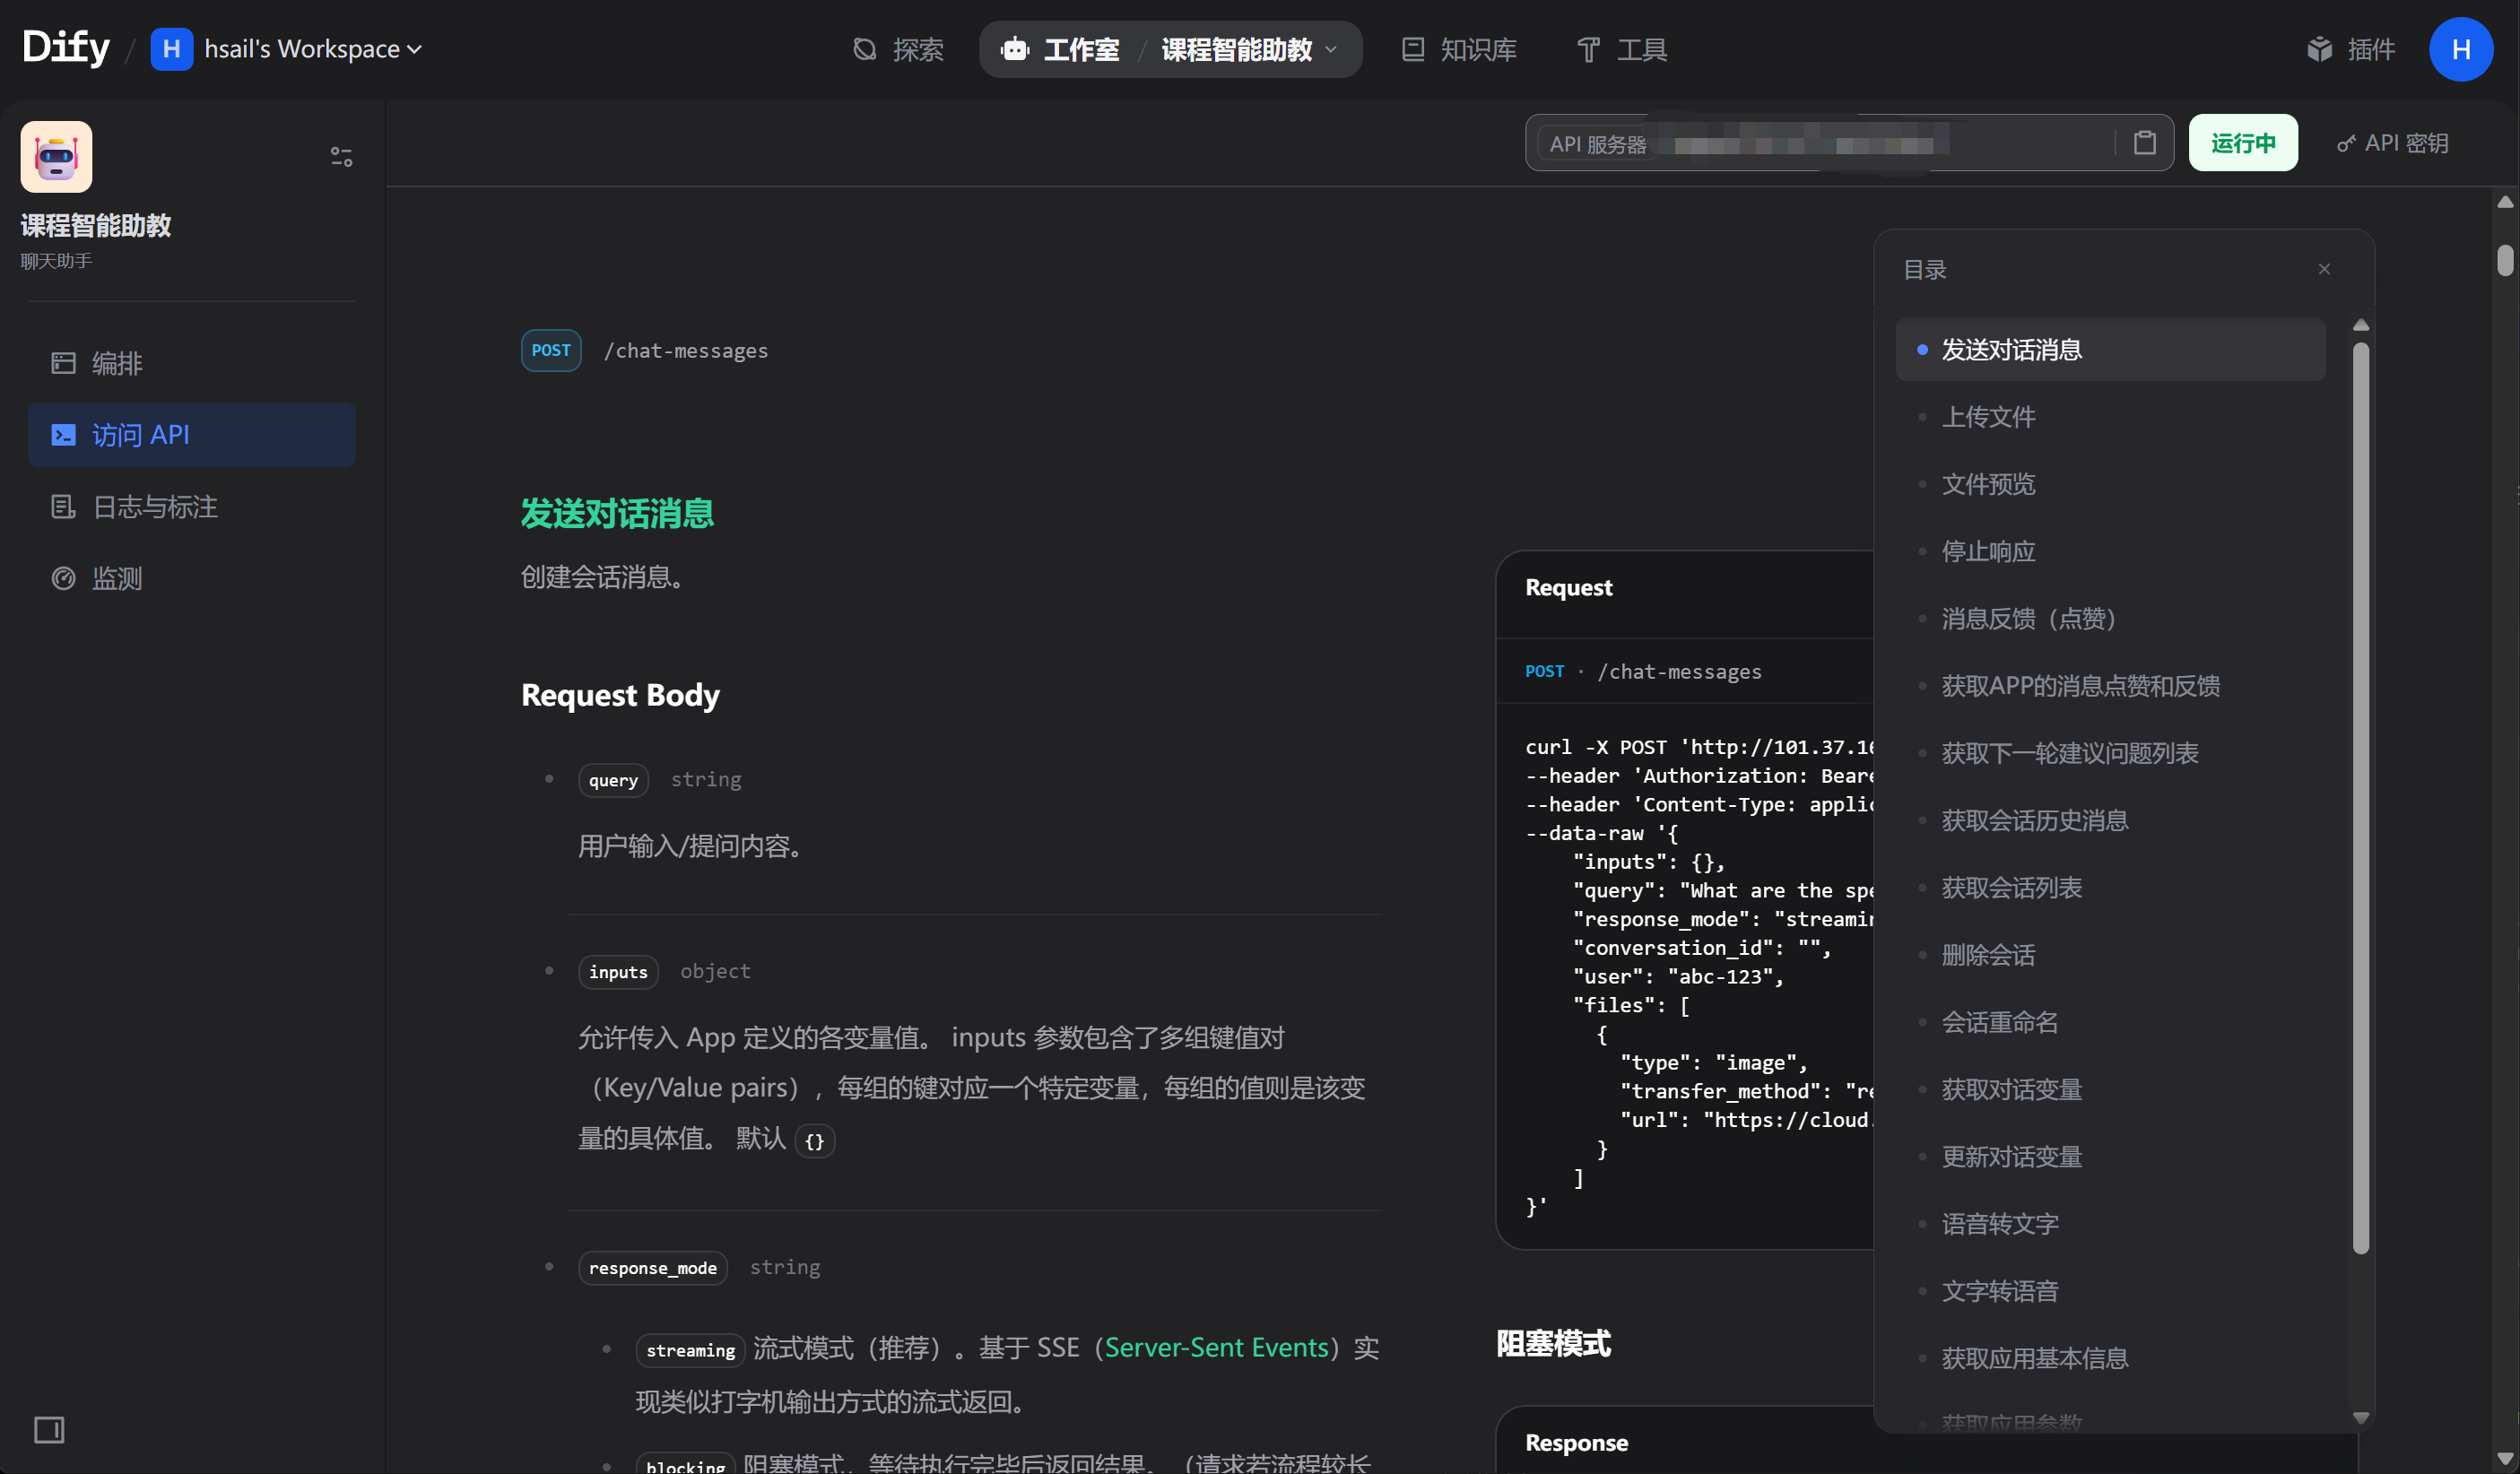Click the user profile avatar H
This screenshot has width=2520, height=1474.
pyautogui.click(x=2460, y=49)
